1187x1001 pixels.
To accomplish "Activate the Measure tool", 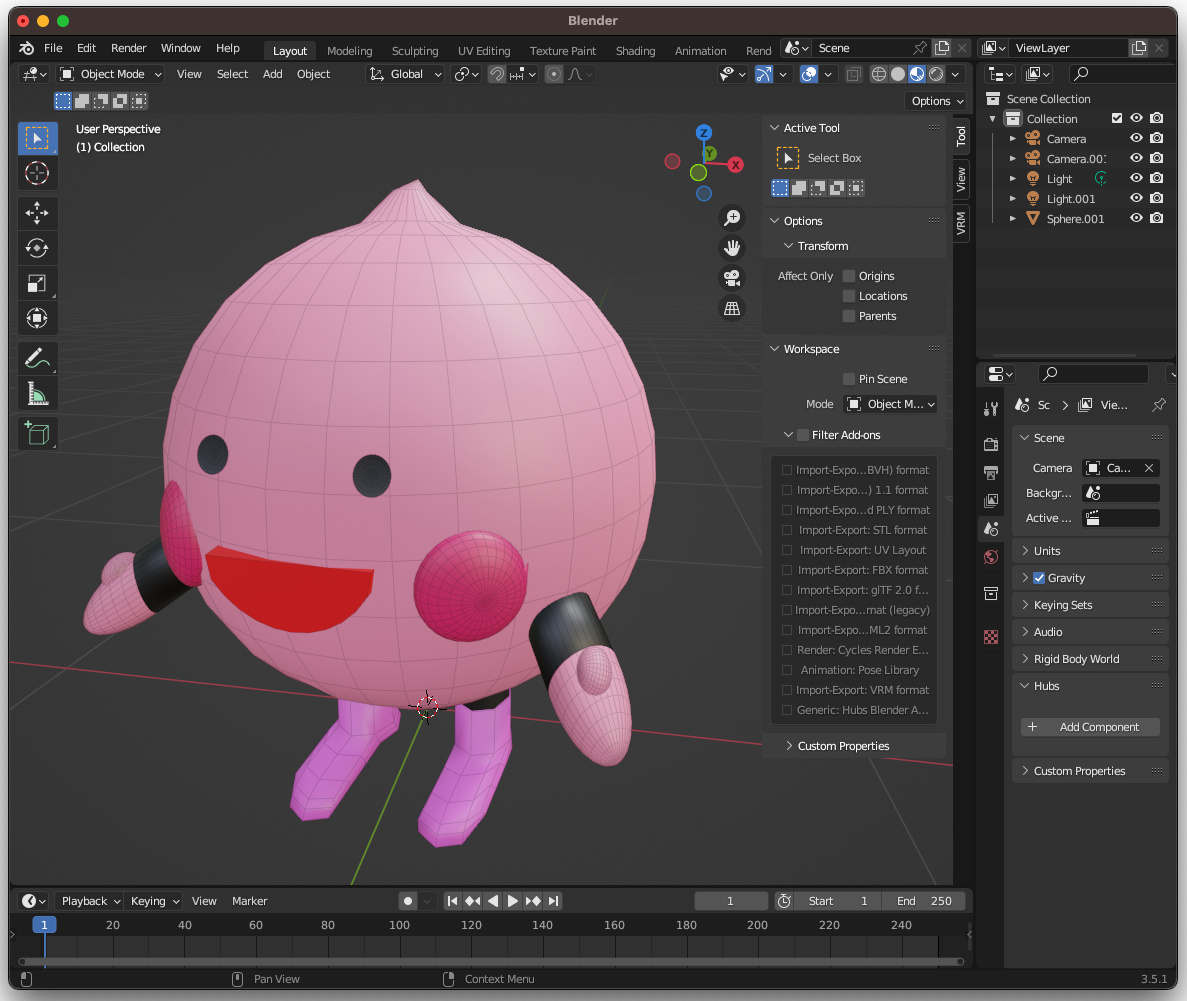I will click(37, 394).
